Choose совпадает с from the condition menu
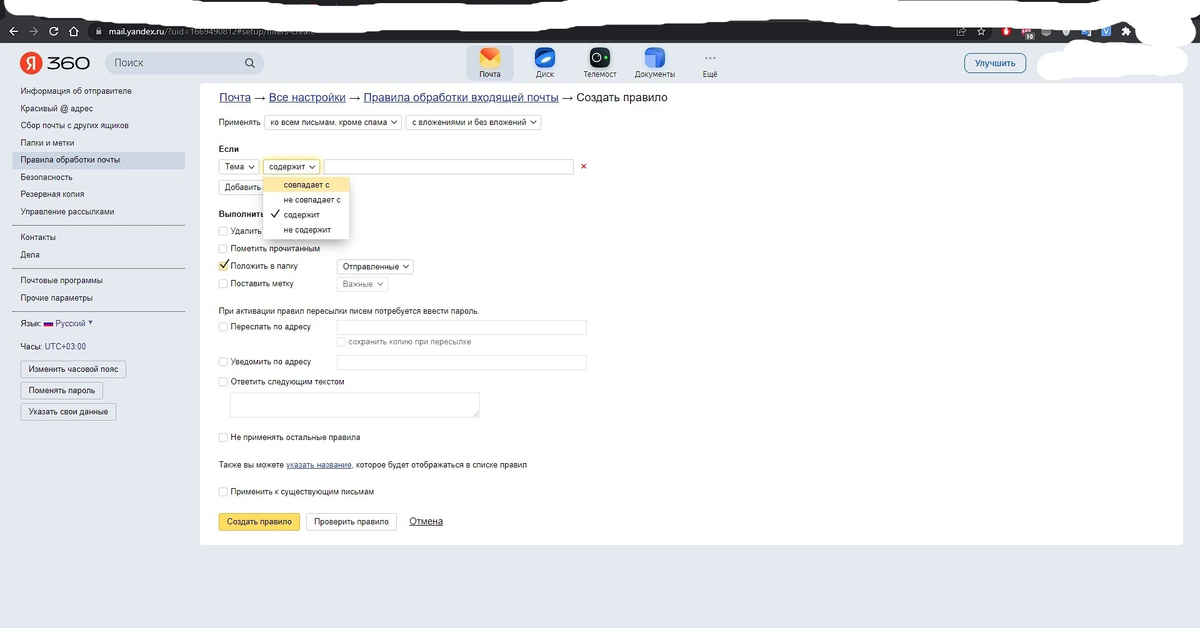Image resolution: width=1200 pixels, height=628 pixels. tap(306, 185)
